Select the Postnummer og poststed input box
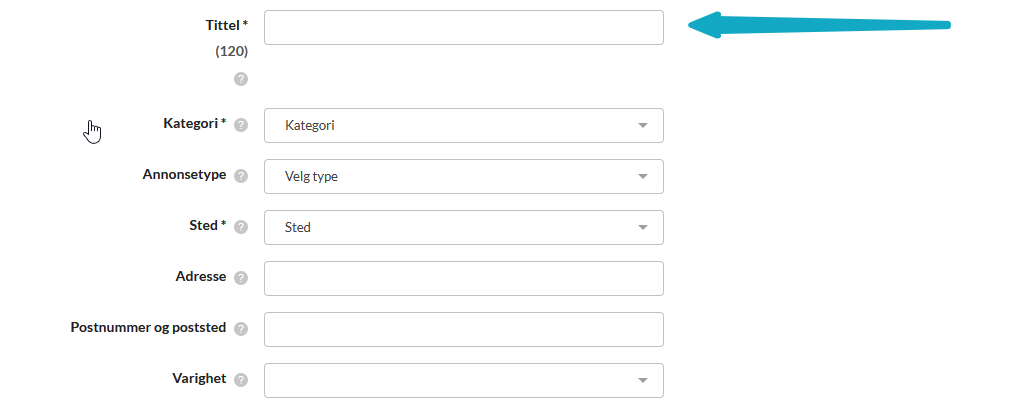 [463, 330]
